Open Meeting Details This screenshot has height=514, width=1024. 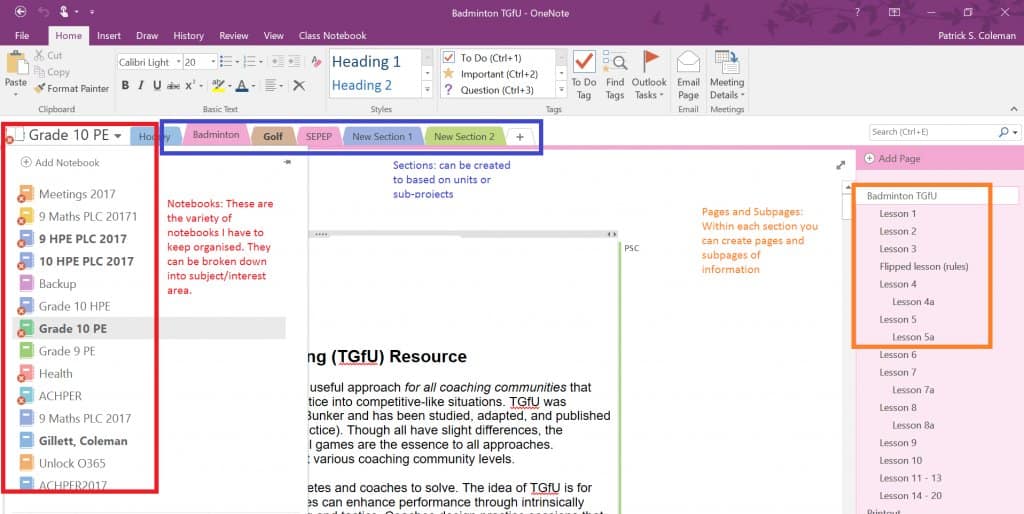coord(726,75)
